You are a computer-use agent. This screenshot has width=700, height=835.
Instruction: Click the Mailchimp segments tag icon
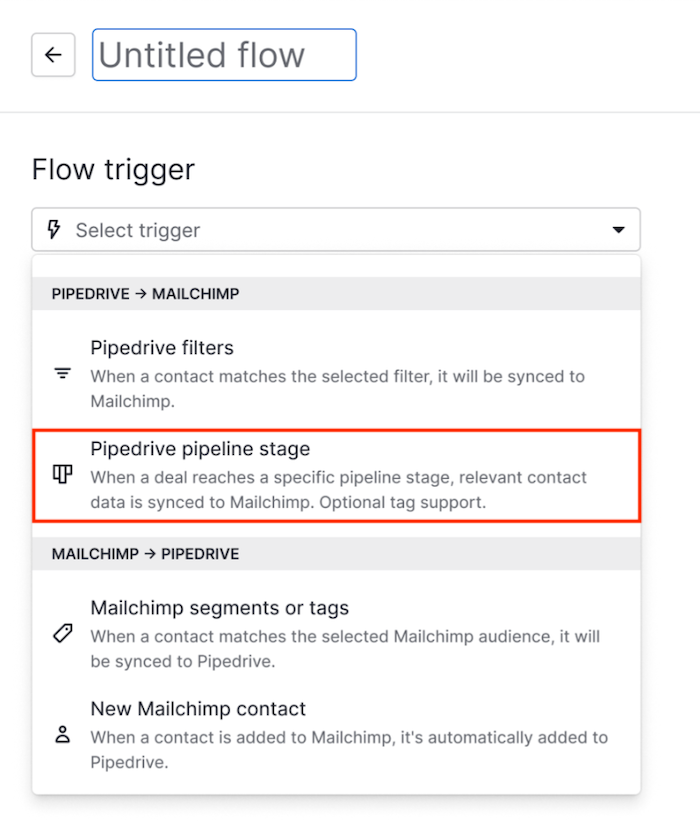pos(63,634)
